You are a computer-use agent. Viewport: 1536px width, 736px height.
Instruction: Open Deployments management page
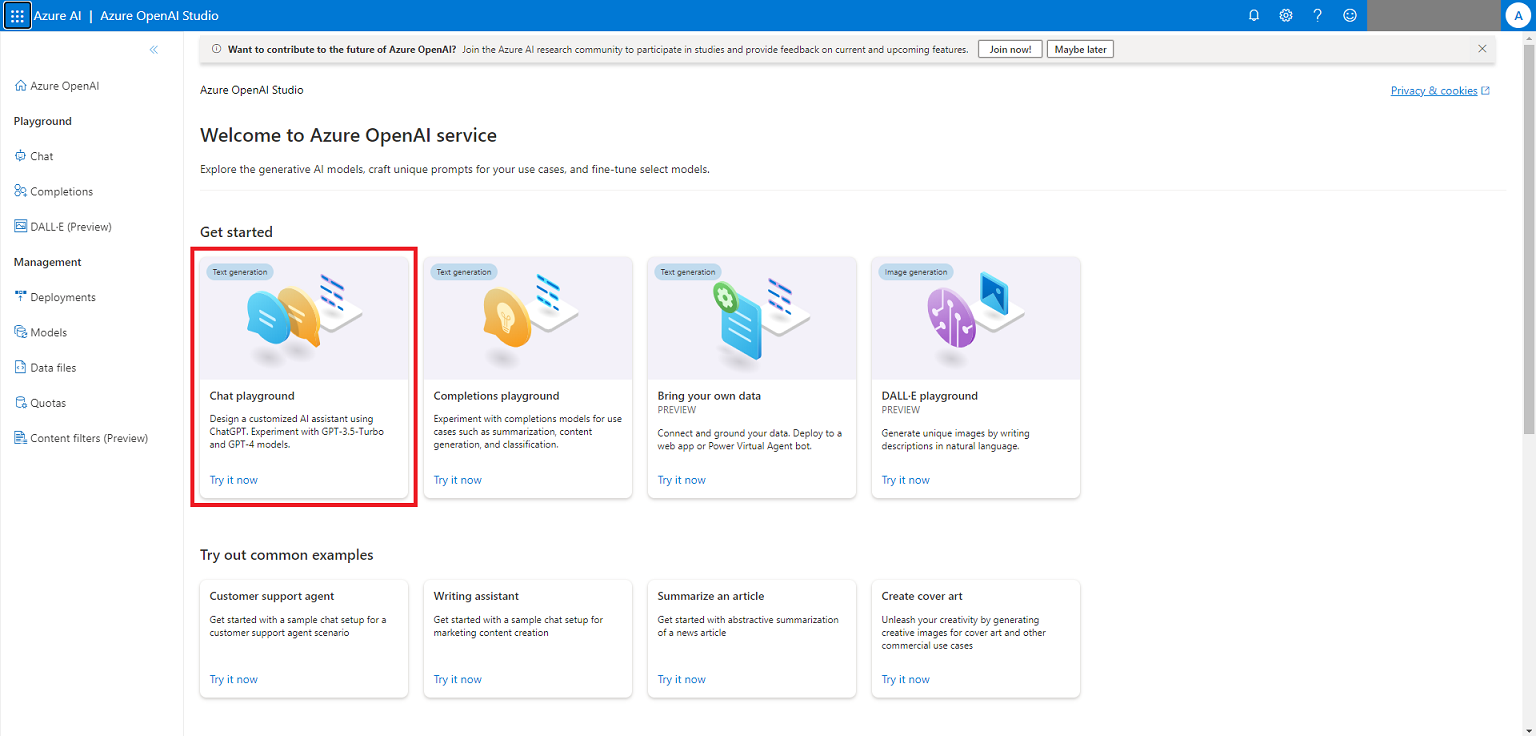(x=63, y=297)
